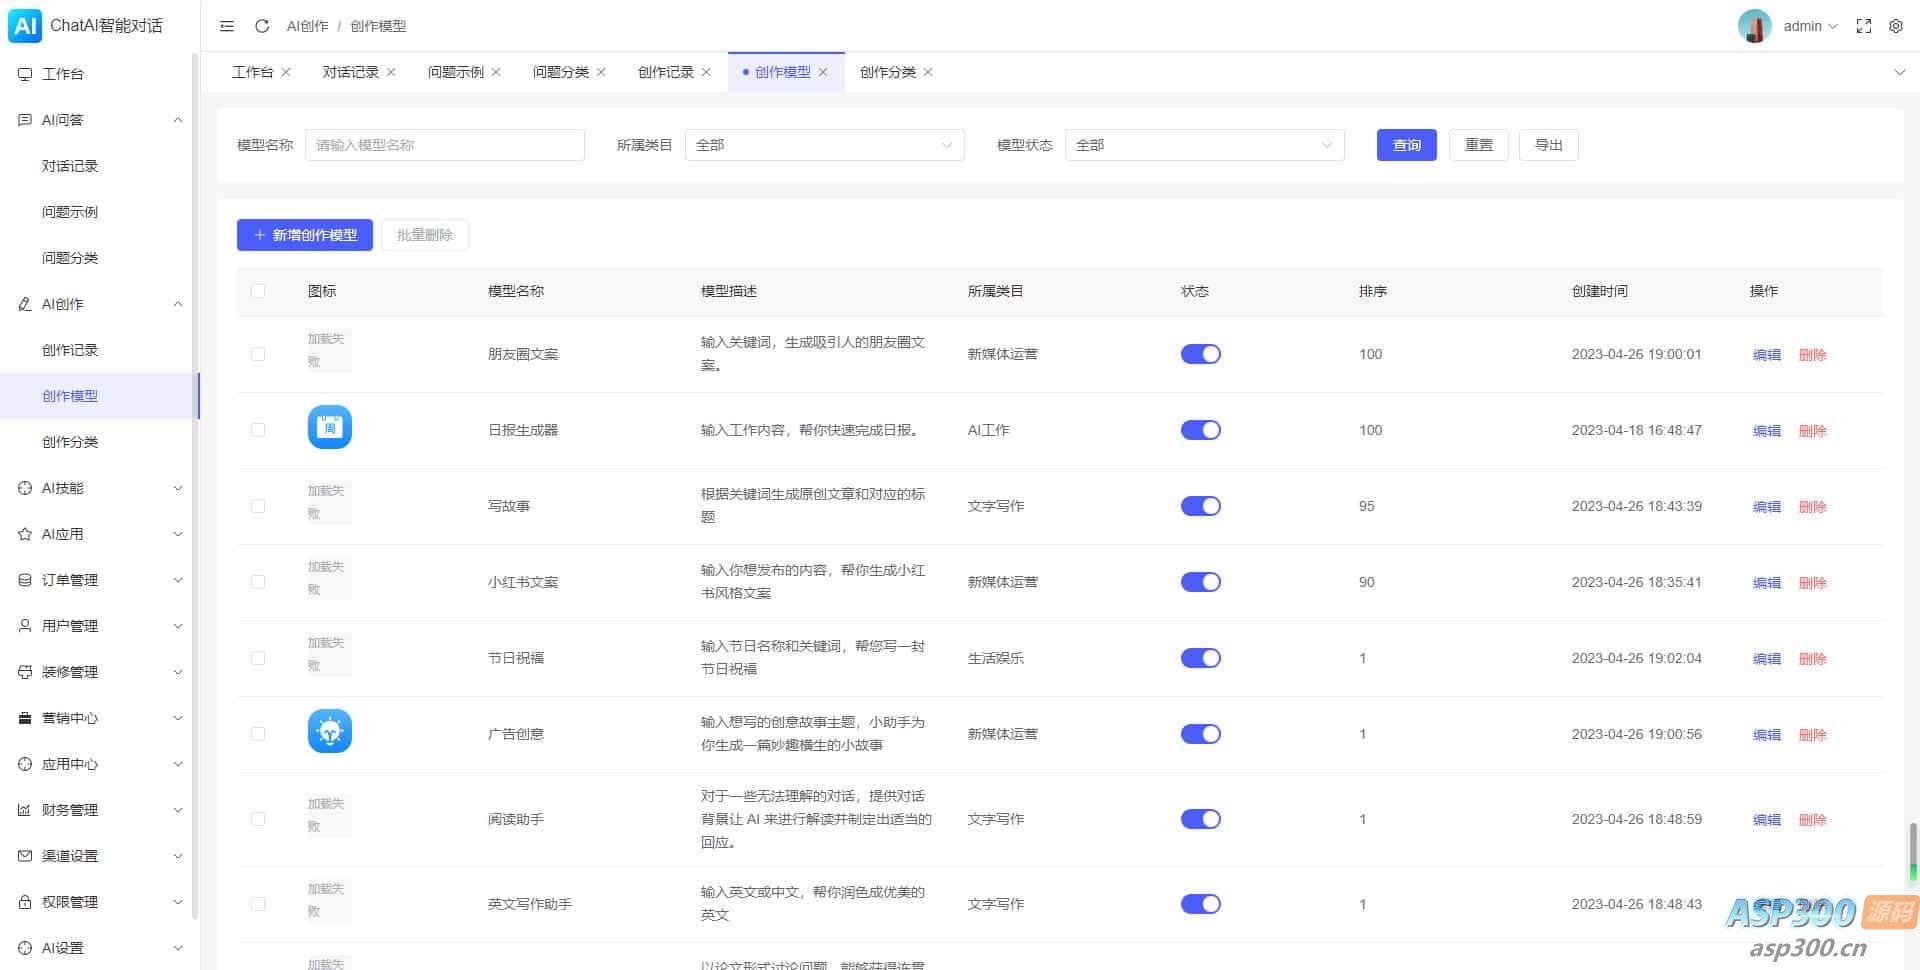This screenshot has height=970, width=1920.
Task: Disable the 朋友圈文案 status switch
Action: tap(1200, 354)
